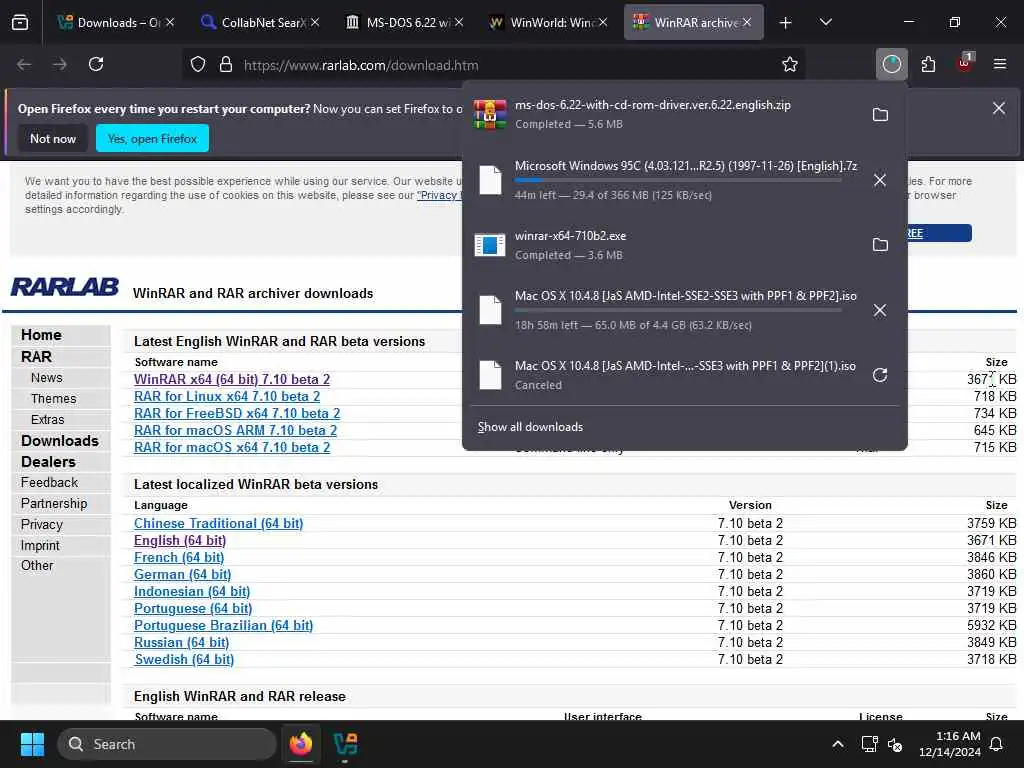
Task: Cancel the Windows 95C 7z download
Action: (880, 180)
